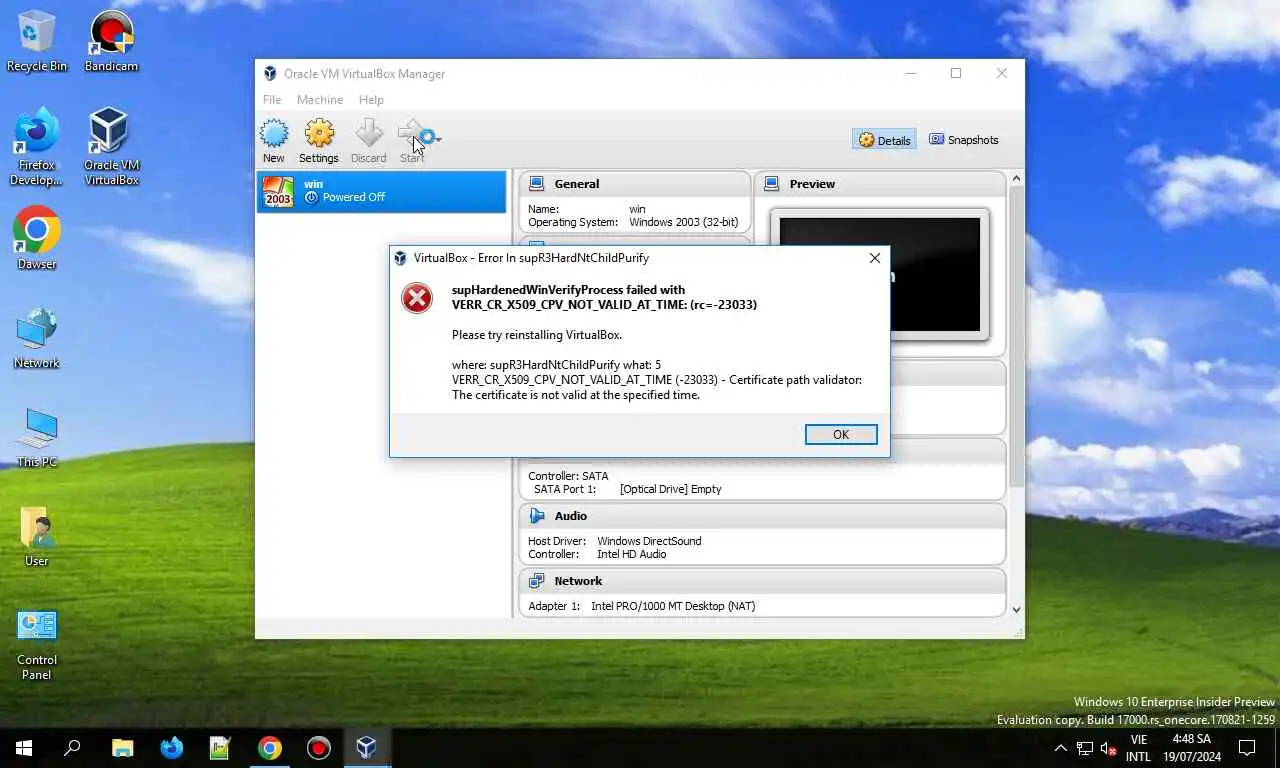This screenshot has height=768, width=1280.
Task: Click 'Windows DirectSound' host driver text
Action: click(x=649, y=541)
